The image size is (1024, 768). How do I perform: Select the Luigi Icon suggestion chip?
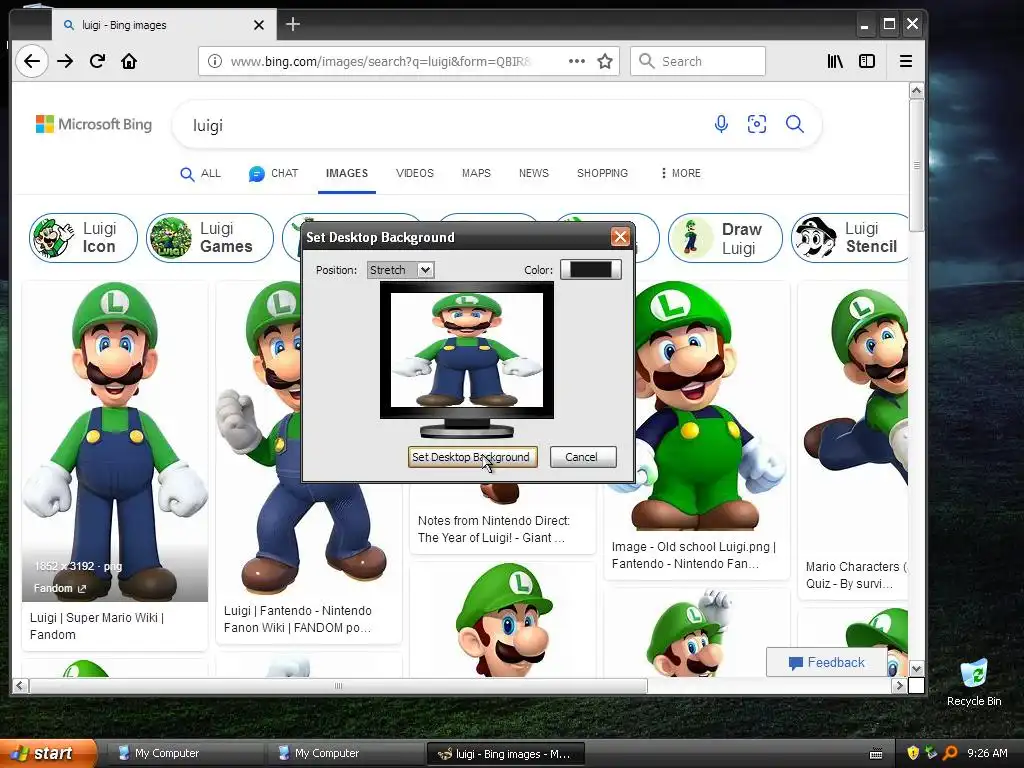coord(83,238)
